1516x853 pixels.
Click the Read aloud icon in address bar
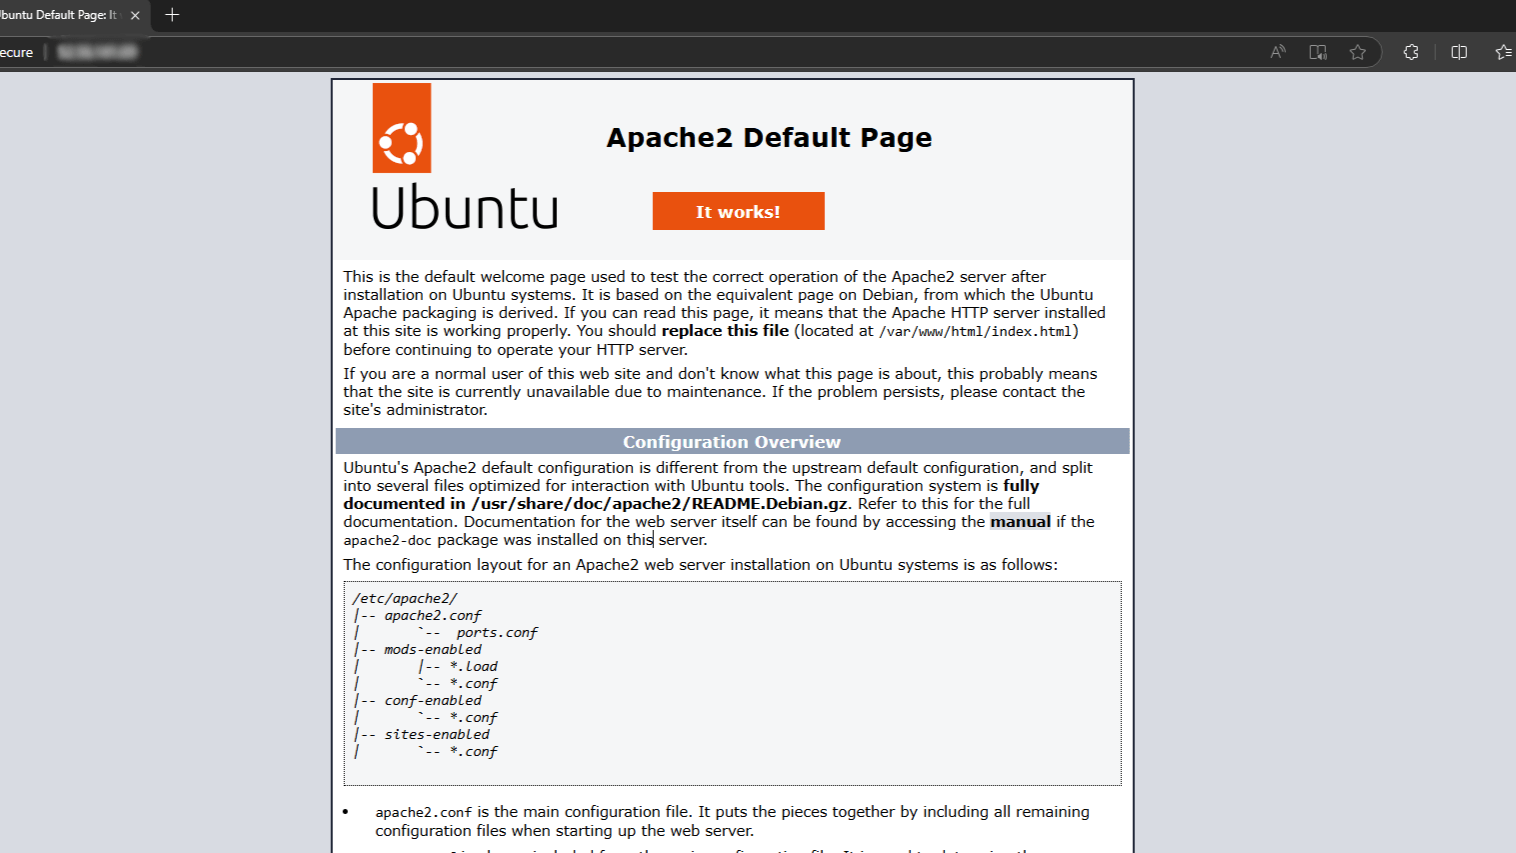(x=1277, y=52)
